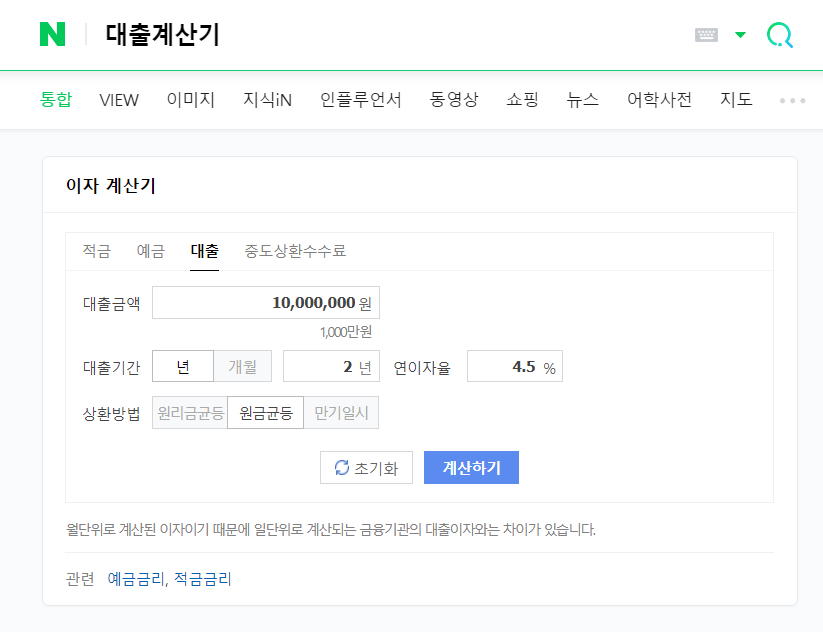Screen dimensions: 823x632
Task: Open the 동영상 tab
Action: 454,99
